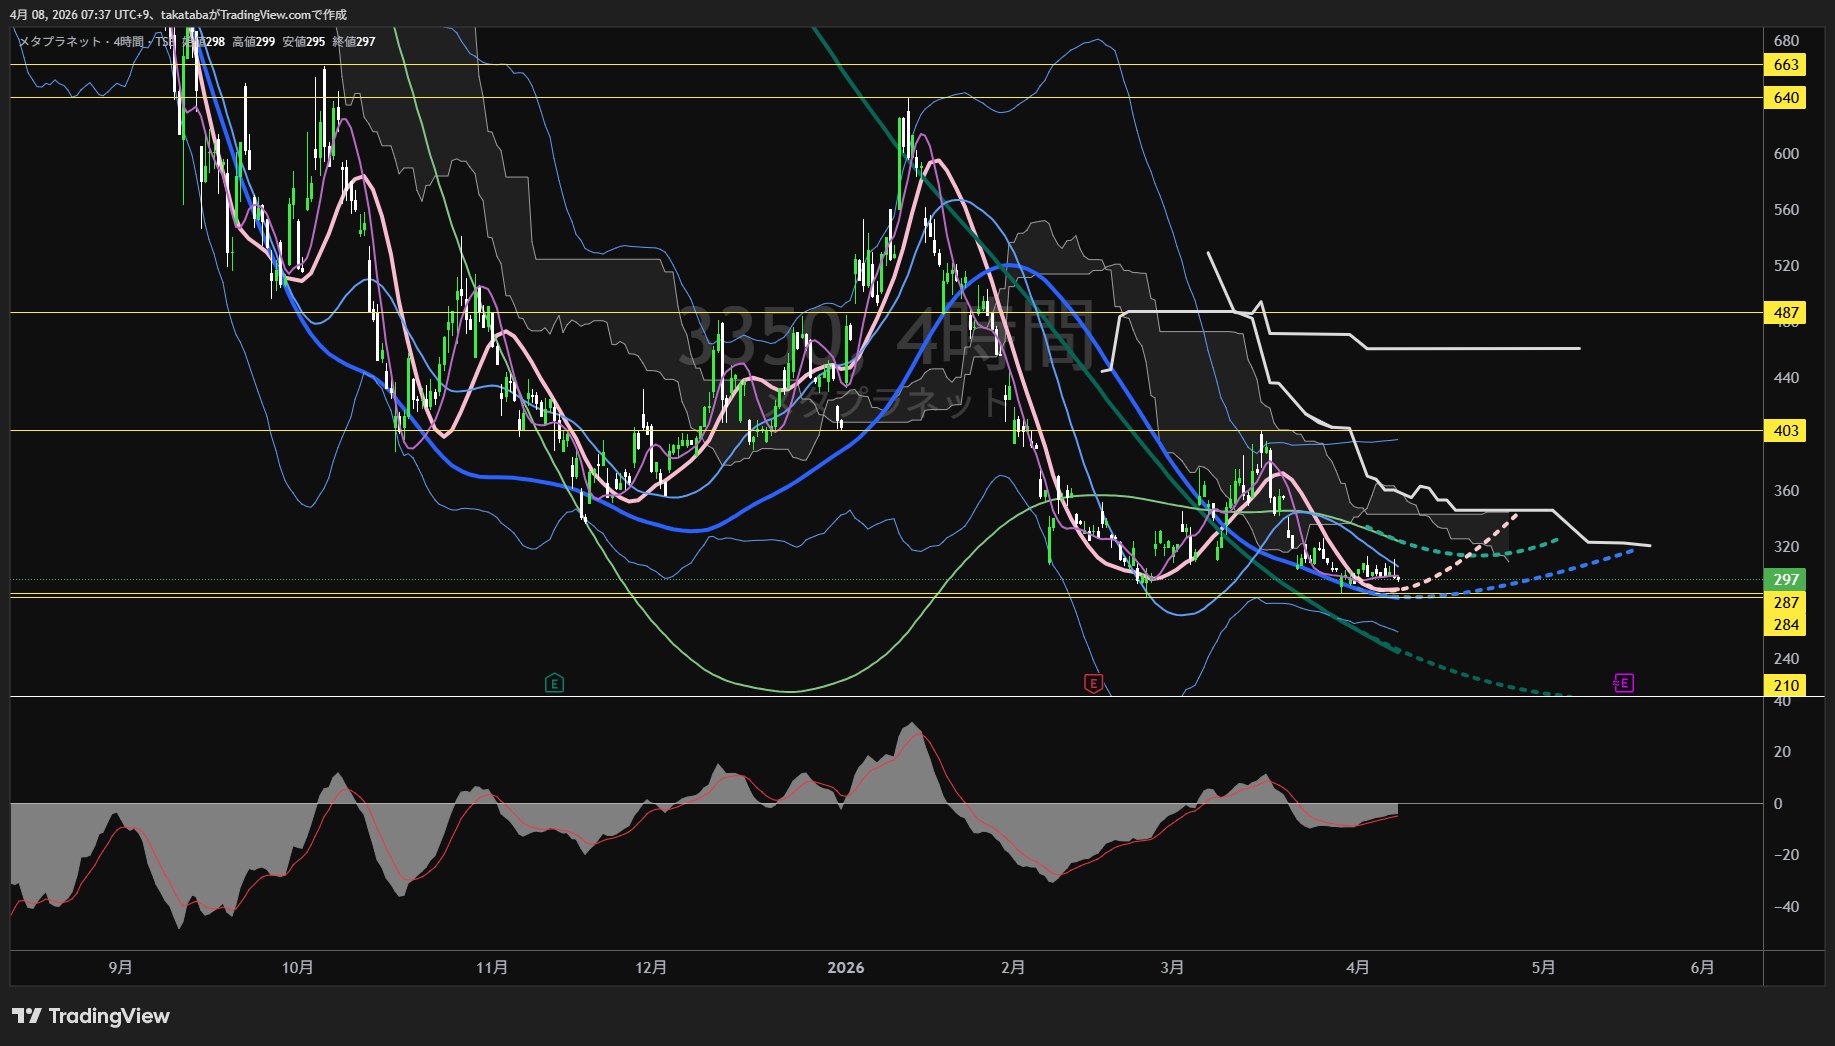Screen dimensions: 1835x1046
Task: Click the yellow 640 price level label
Action: 1786,98
